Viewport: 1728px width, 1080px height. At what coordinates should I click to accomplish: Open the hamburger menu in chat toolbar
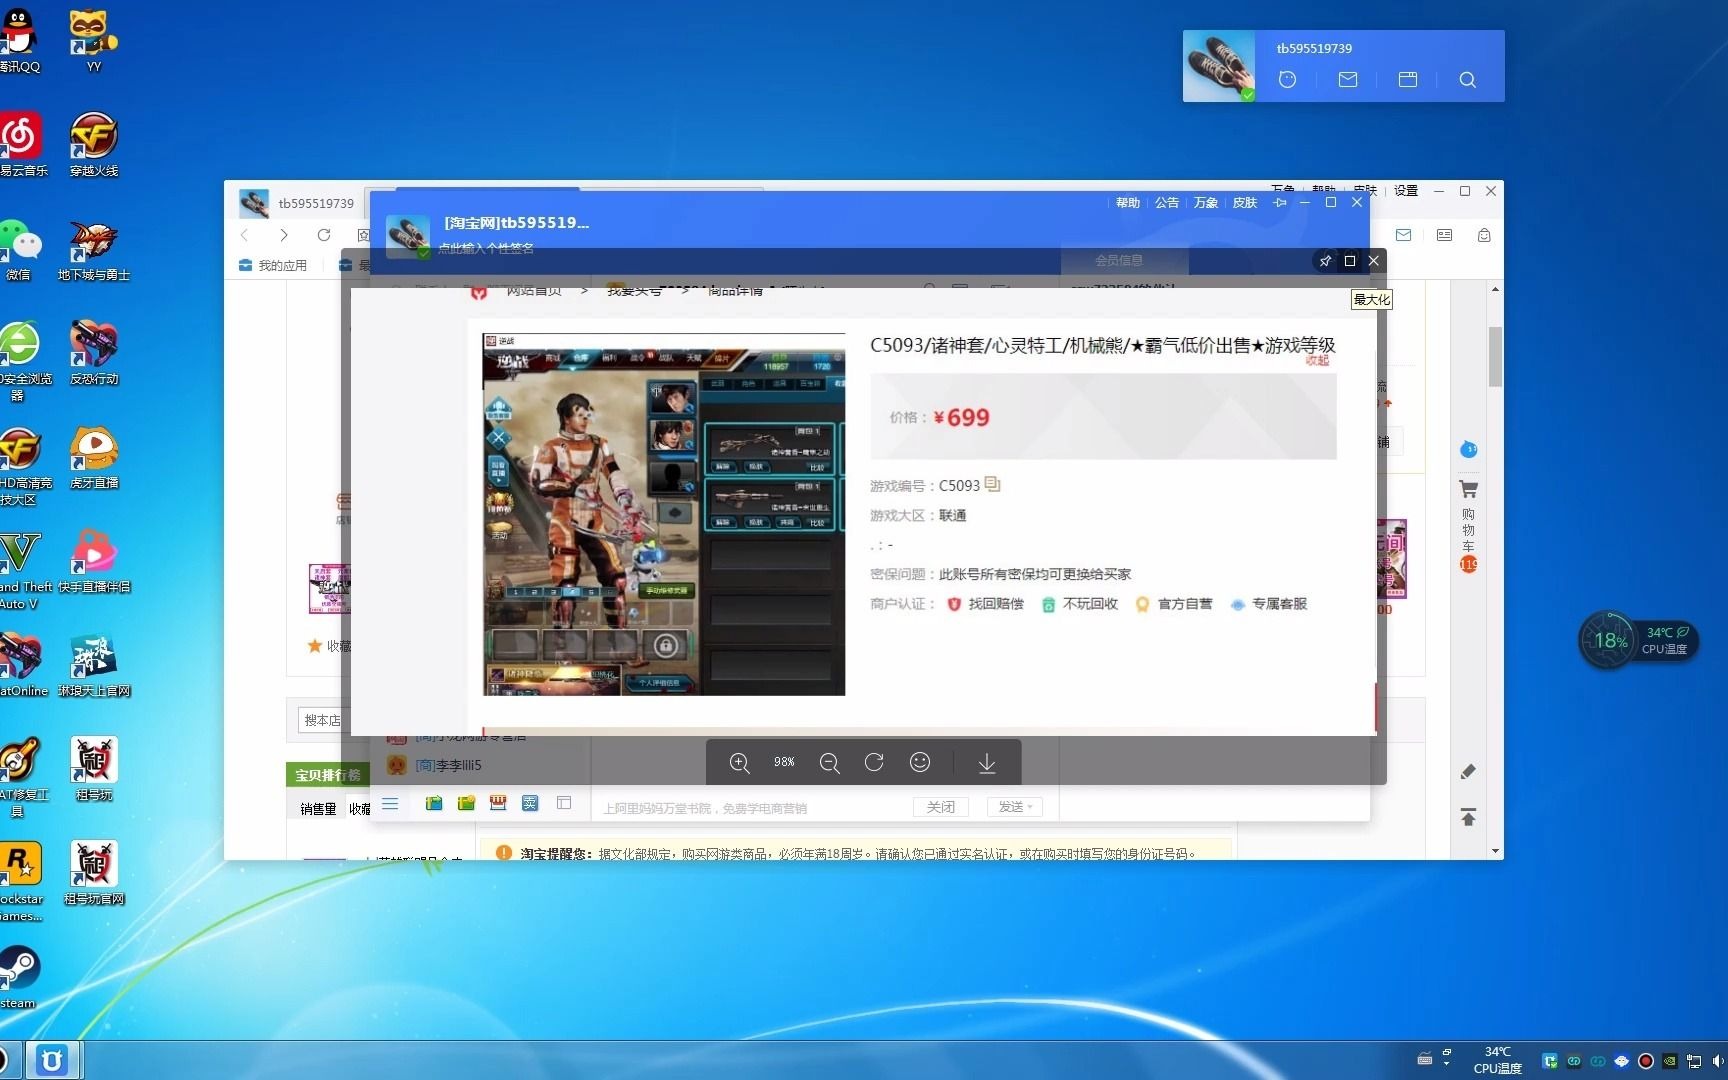390,803
